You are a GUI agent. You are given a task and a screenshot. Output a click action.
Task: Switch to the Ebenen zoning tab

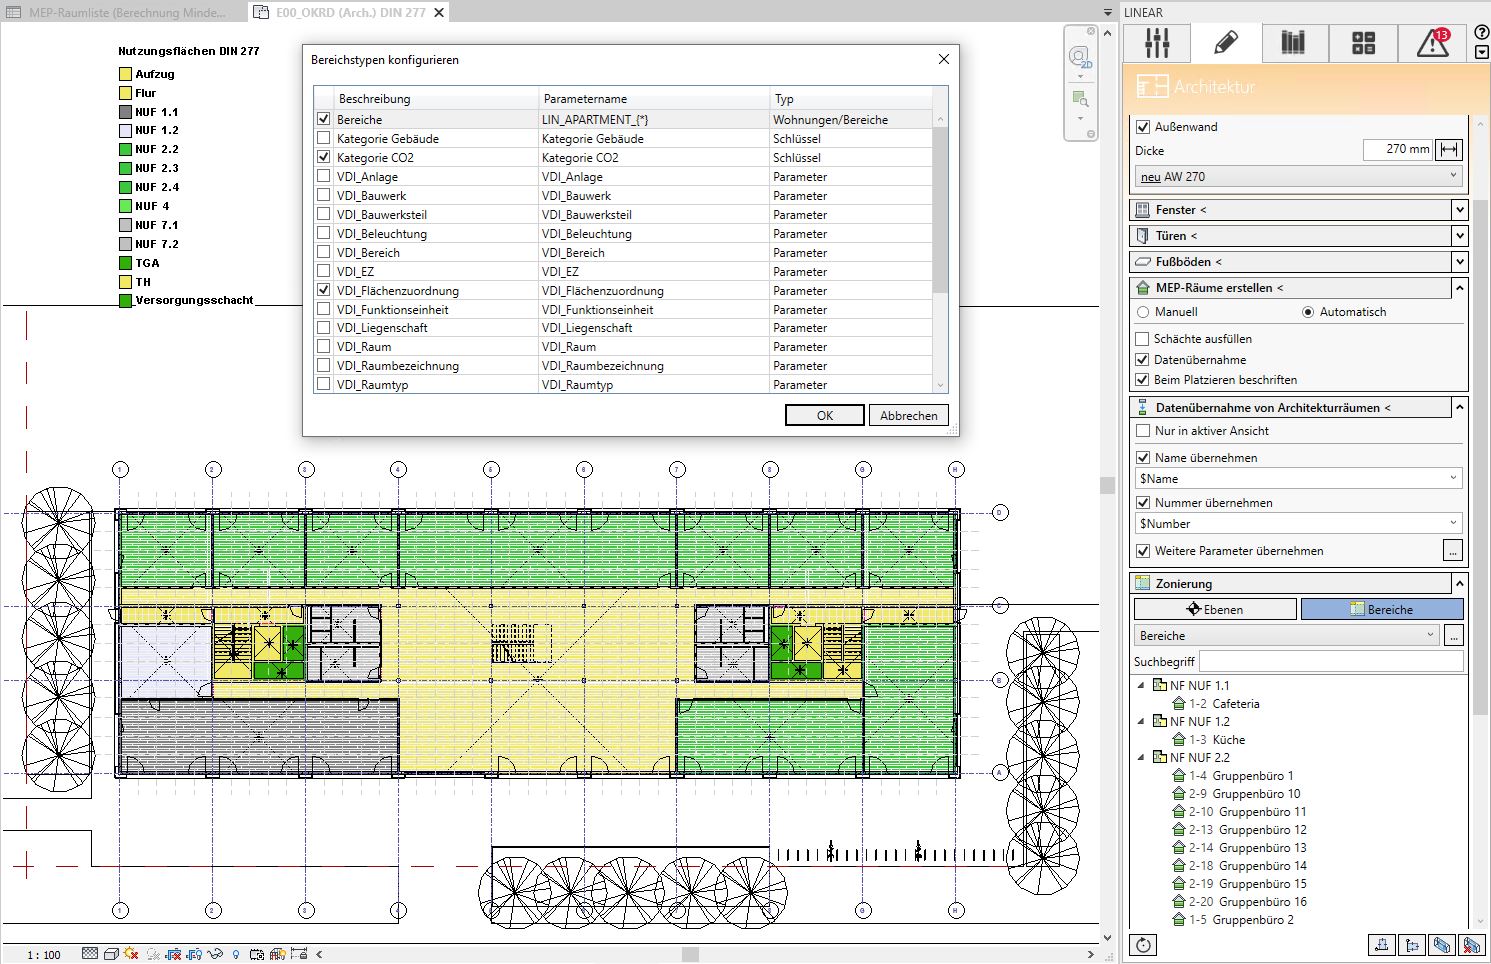(x=1214, y=609)
